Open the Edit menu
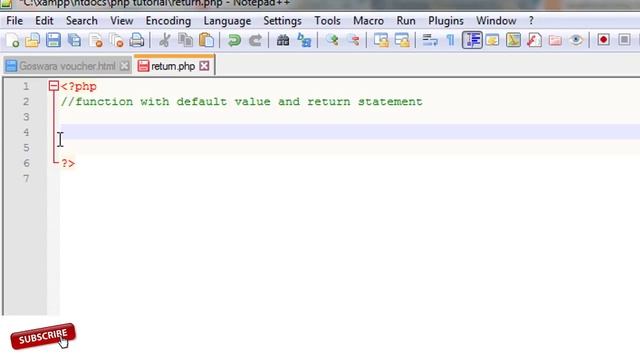 [x=44, y=21]
